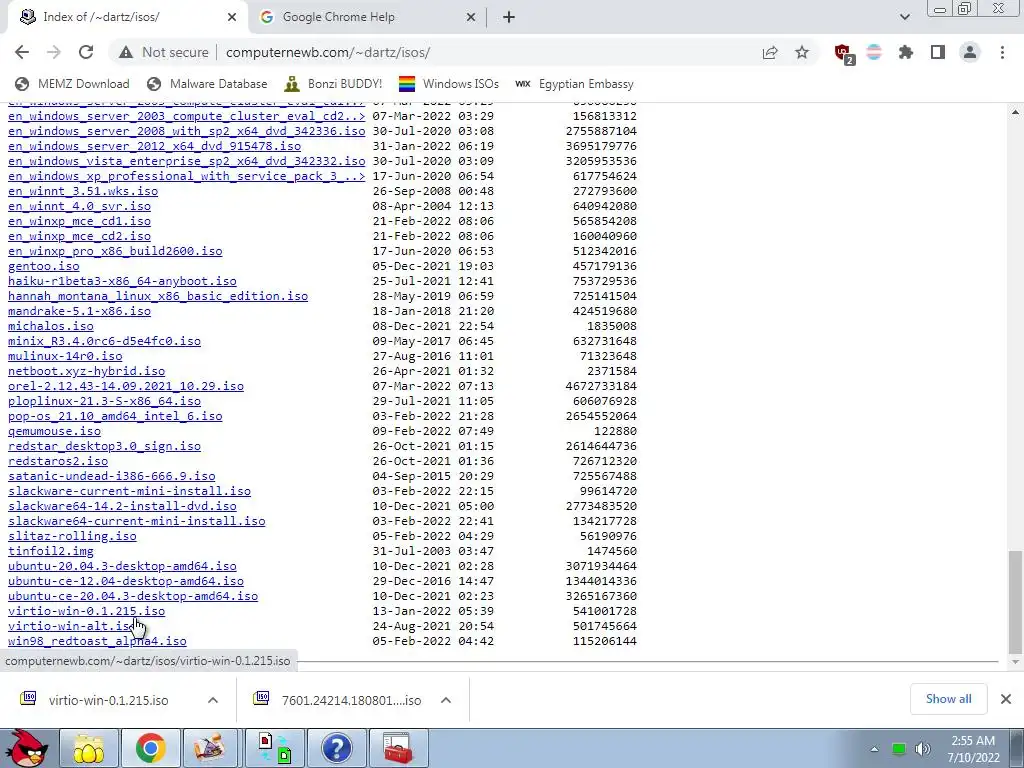Click the Chrome taskbar icon
Viewport: 1024px width, 768px height.
[x=150, y=748]
